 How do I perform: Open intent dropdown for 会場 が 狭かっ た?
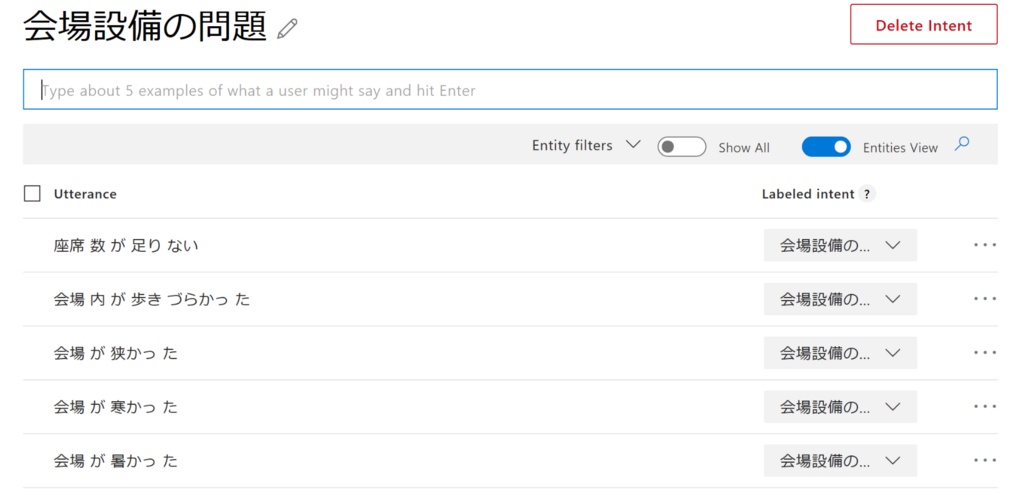(x=840, y=353)
